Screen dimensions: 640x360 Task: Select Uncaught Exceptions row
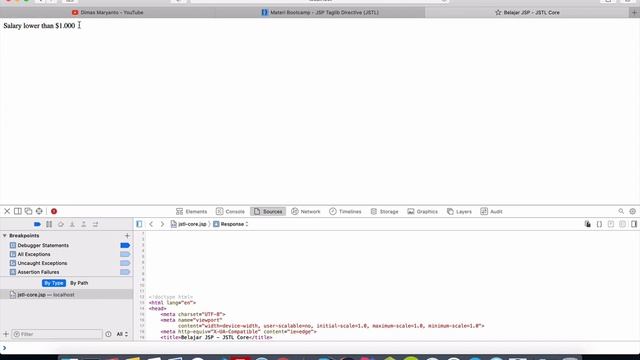point(66,263)
